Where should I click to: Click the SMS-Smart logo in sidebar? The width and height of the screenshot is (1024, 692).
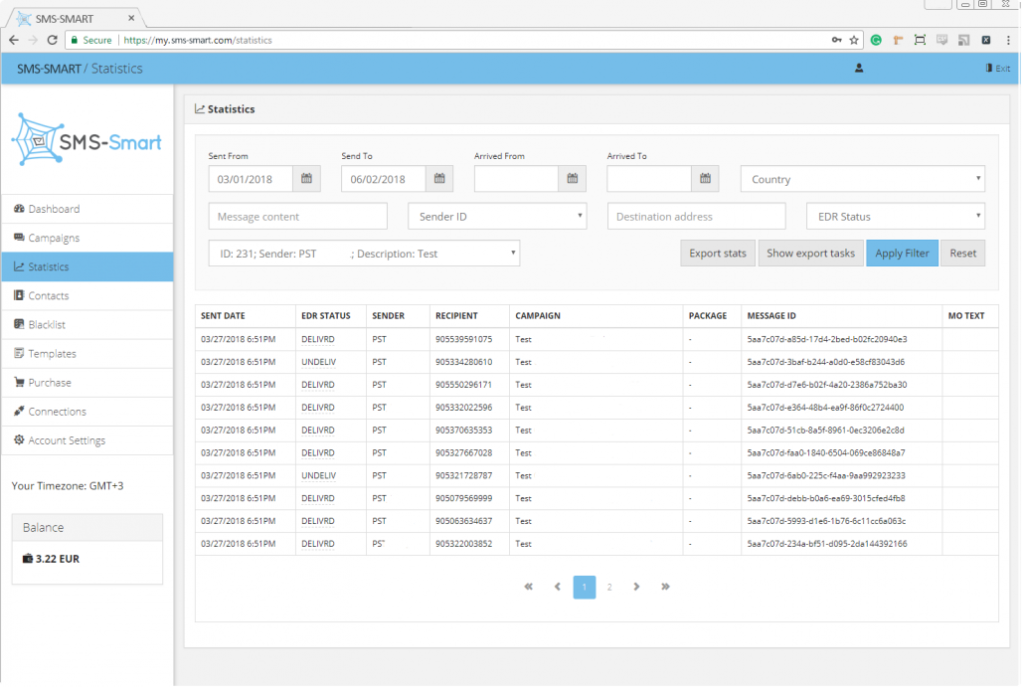tap(86, 140)
